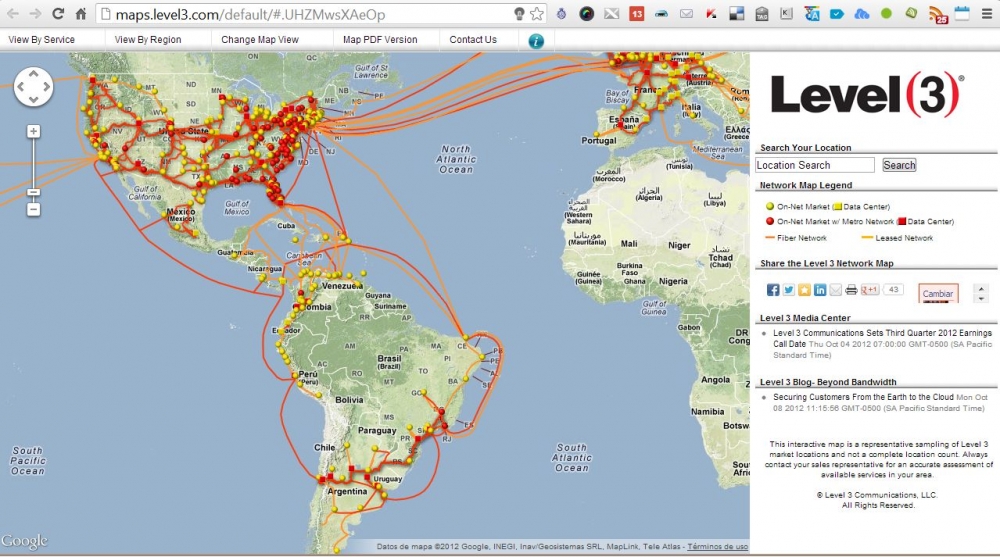Viewport: 1000px width, 557px height.
Task: Click the 43 share count bubble
Action: tap(893, 290)
